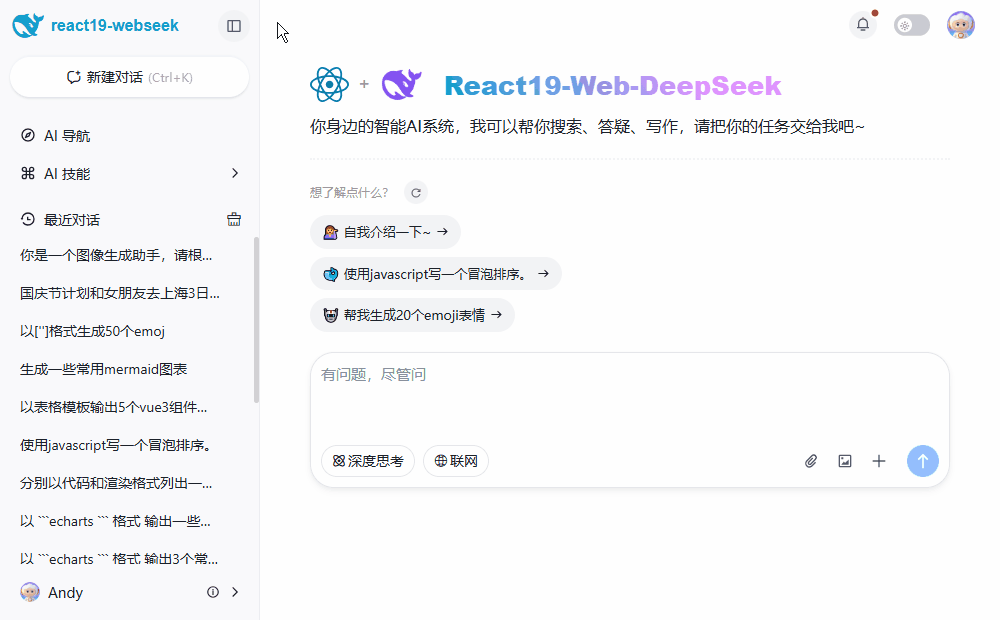The image size is (1000, 620).
Task: Choose the 自我介绍一下~ suggestion
Action: [x=385, y=232]
